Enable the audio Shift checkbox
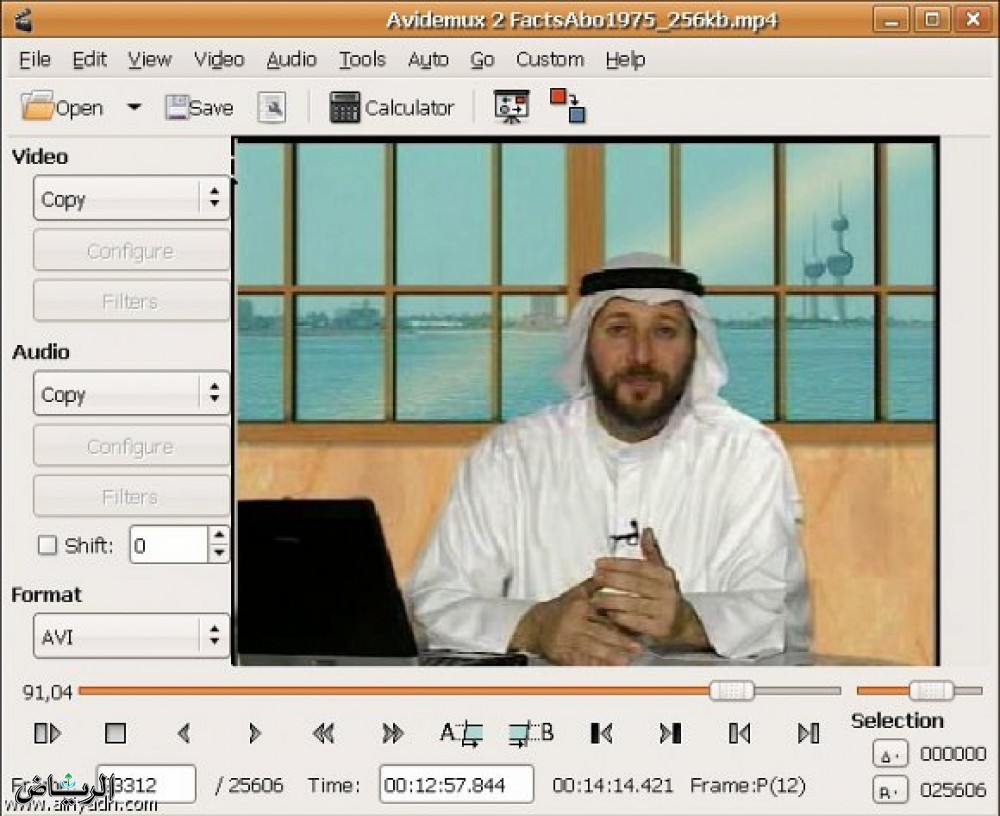 47,545
